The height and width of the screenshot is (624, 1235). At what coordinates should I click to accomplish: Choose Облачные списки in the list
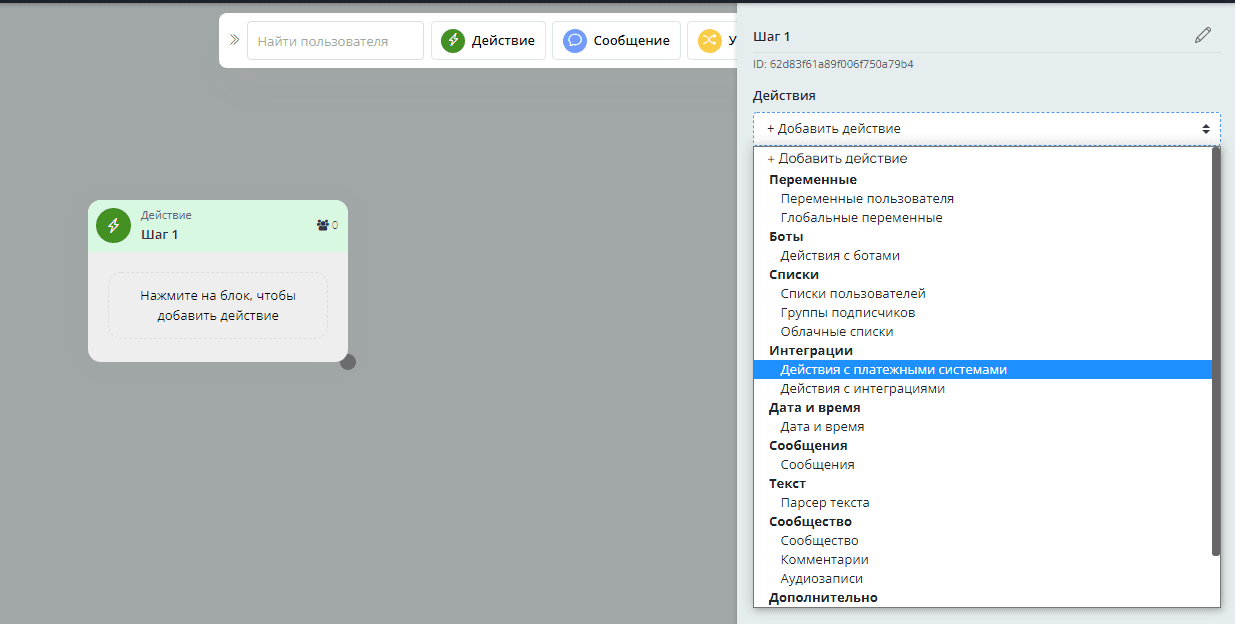click(837, 332)
